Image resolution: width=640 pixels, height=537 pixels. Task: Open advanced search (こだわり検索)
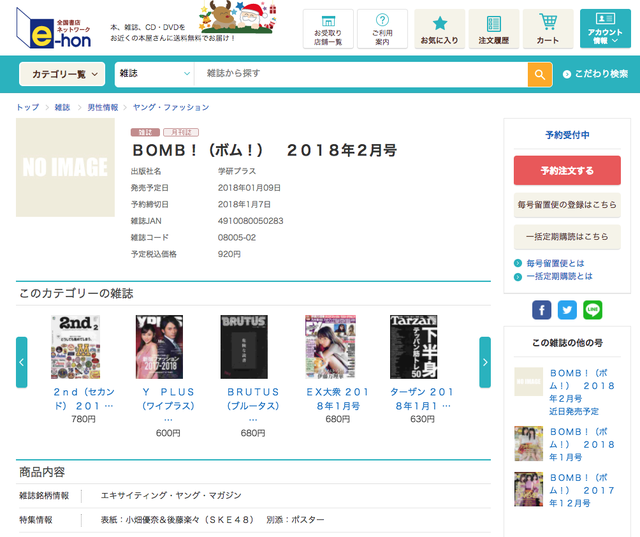(x=595, y=74)
